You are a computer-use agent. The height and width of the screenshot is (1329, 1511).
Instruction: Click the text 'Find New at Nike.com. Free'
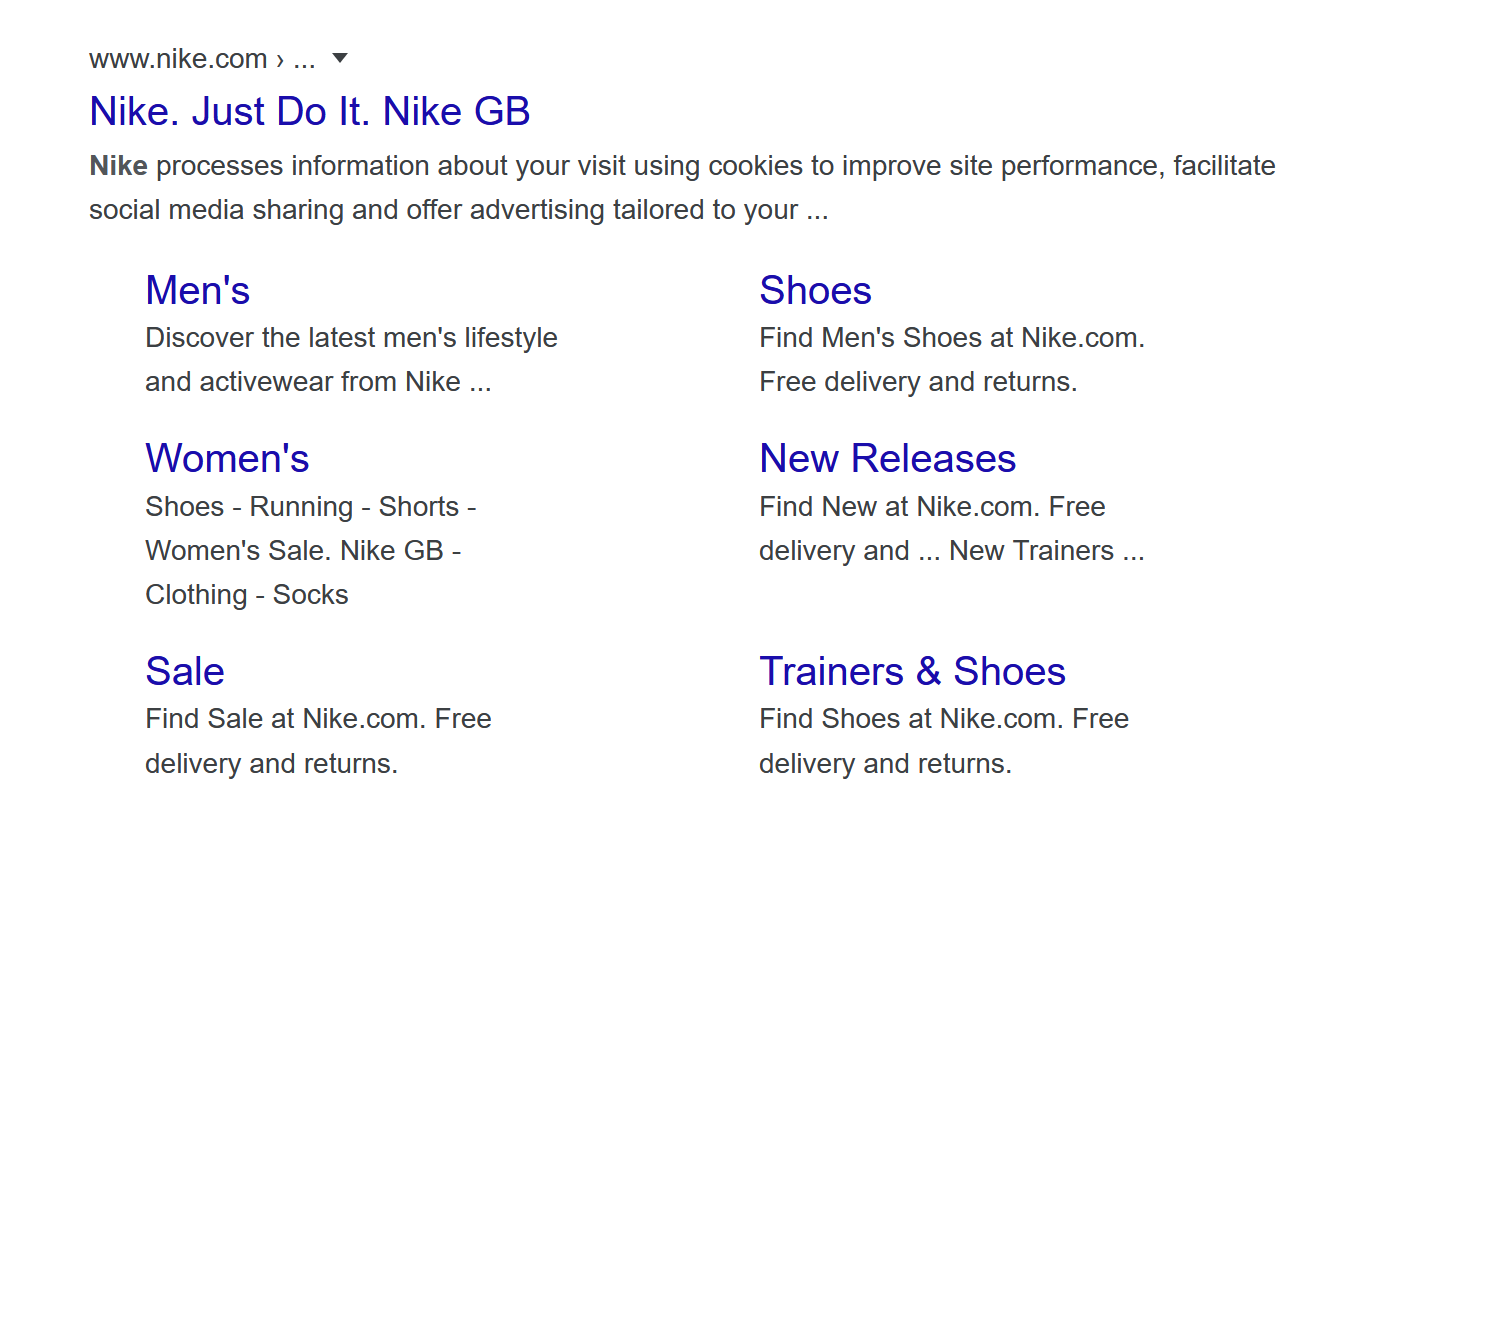point(932,507)
